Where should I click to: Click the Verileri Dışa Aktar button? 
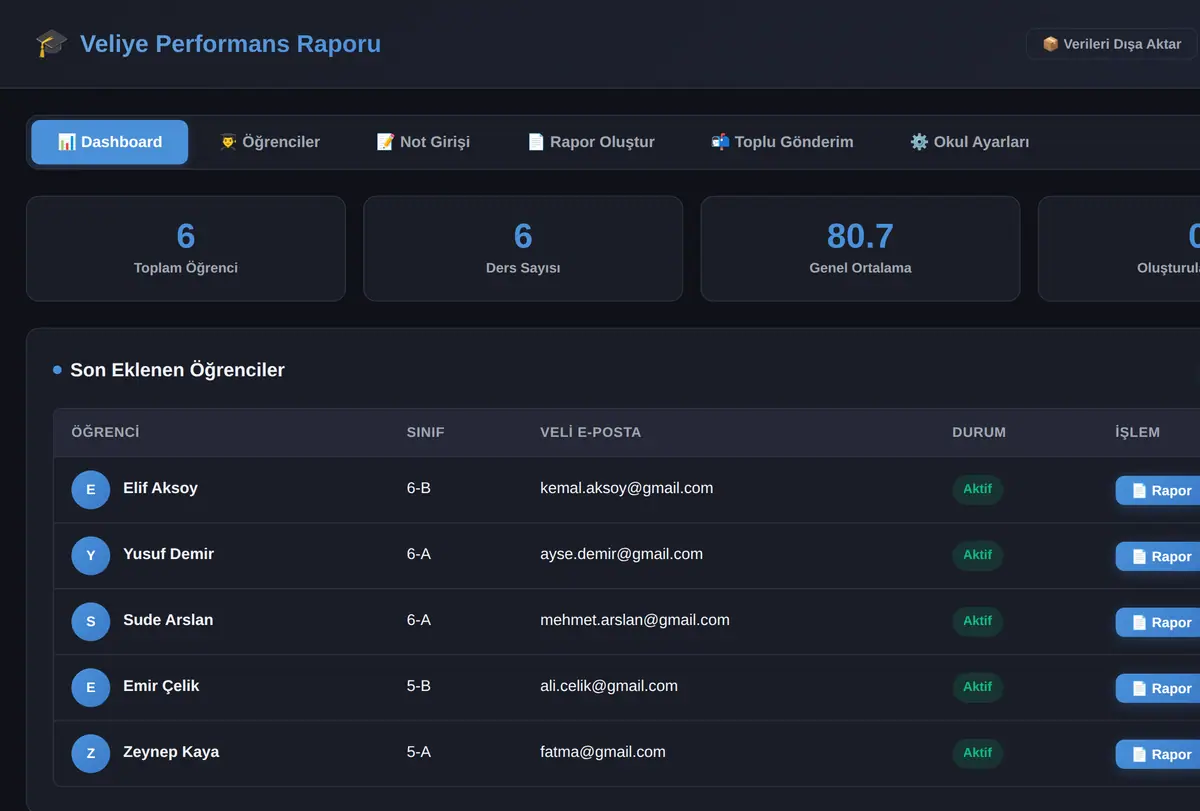[x=1111, y=44]
